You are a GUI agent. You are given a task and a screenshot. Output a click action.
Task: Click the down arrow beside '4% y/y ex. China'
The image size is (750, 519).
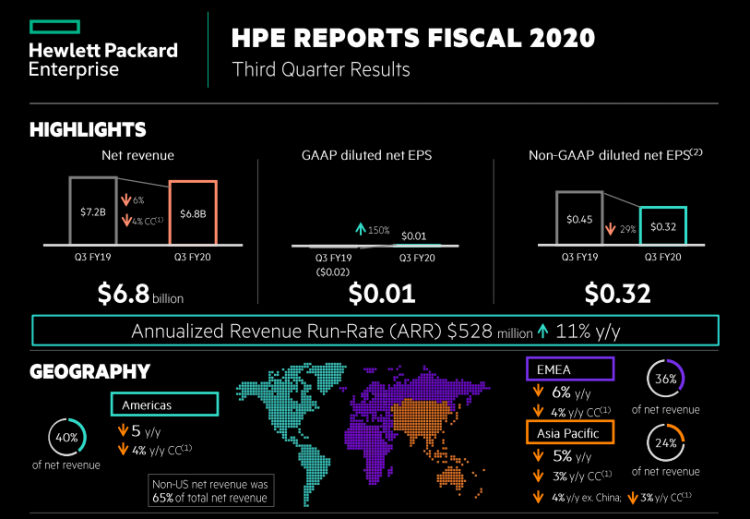pyautogui.click(x=539, y=497)
